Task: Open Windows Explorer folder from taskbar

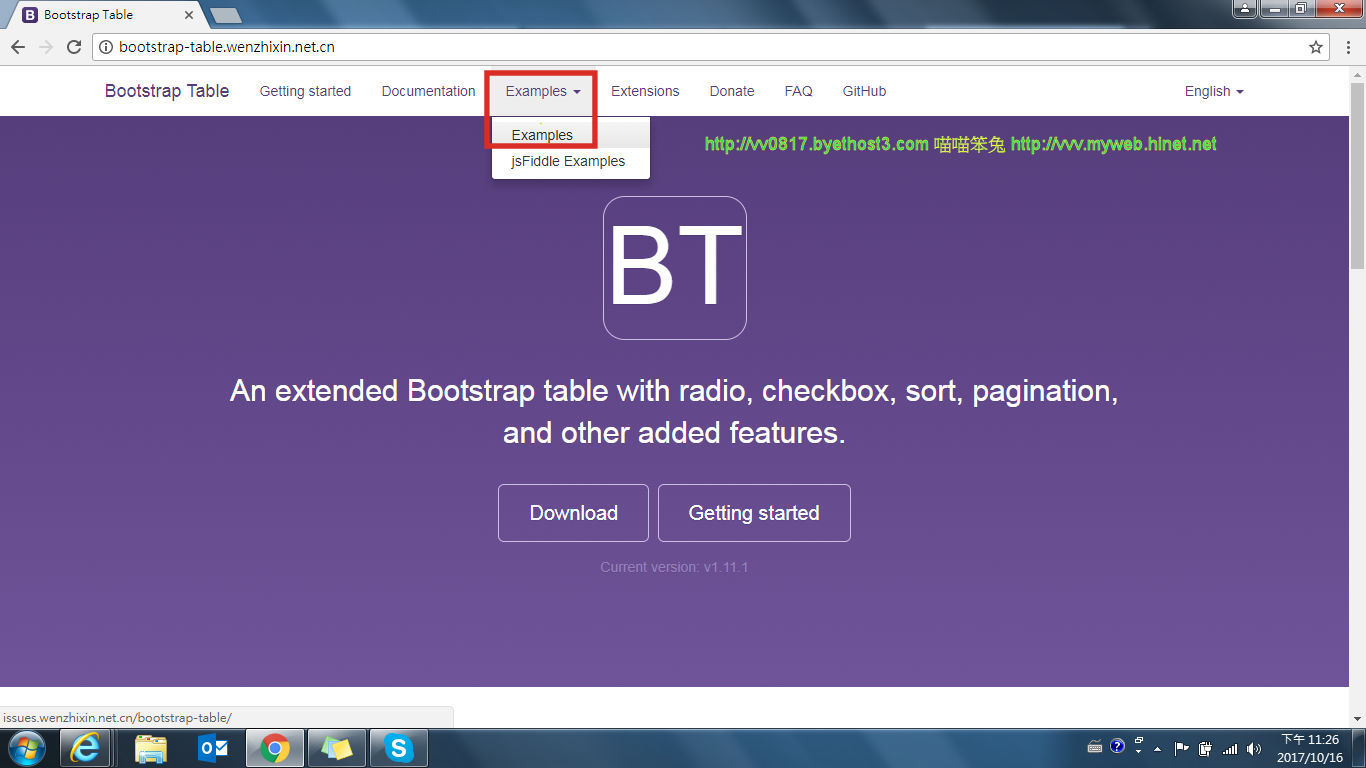Action: (x=151, y=748)
